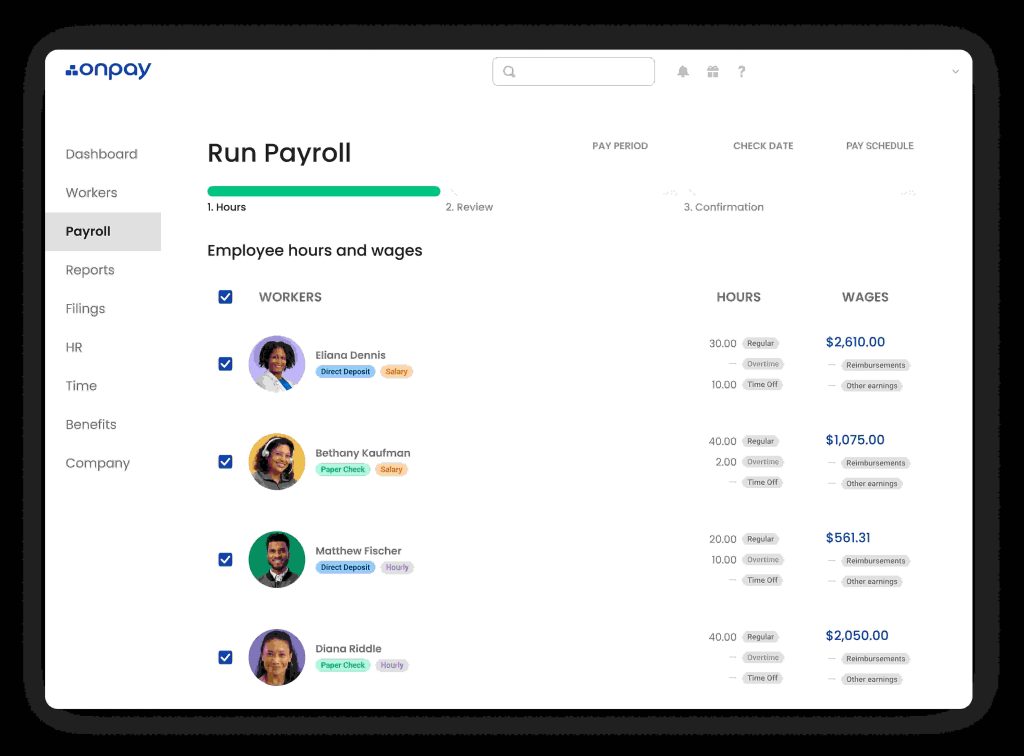
Task: Click the $561.31 wage amount
Action: point(848,538)
